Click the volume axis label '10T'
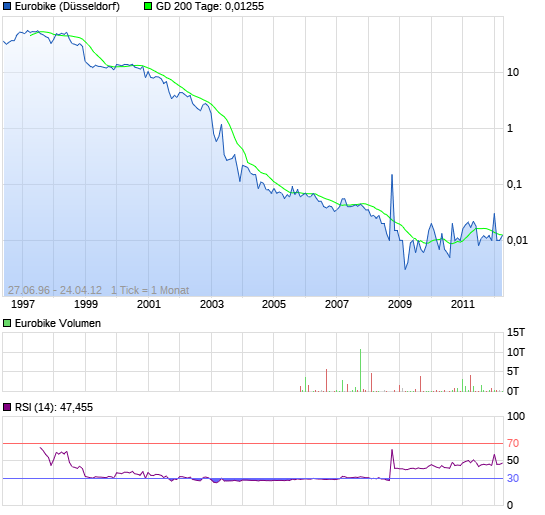This screenshot has width=545, height=515. (516, 352)
